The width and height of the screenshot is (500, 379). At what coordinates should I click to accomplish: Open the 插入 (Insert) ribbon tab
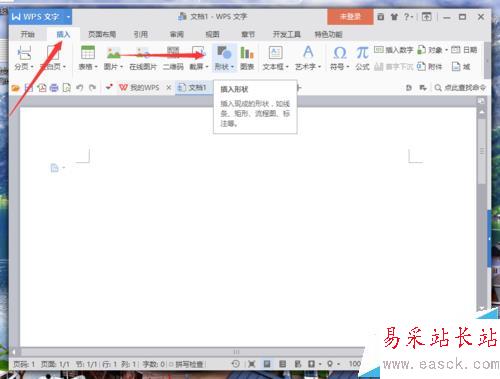63,34
